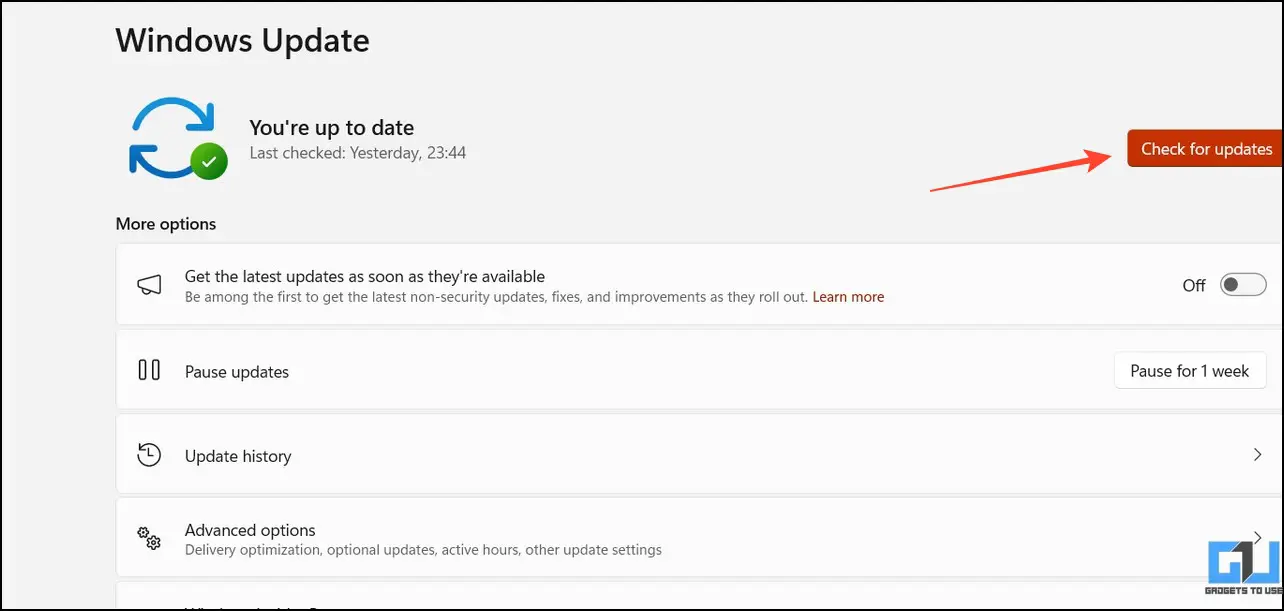The height and width of the screenshot is (611, 1284).
Task: Click the Update history clock icon
Action: click(x=149, y=455)
